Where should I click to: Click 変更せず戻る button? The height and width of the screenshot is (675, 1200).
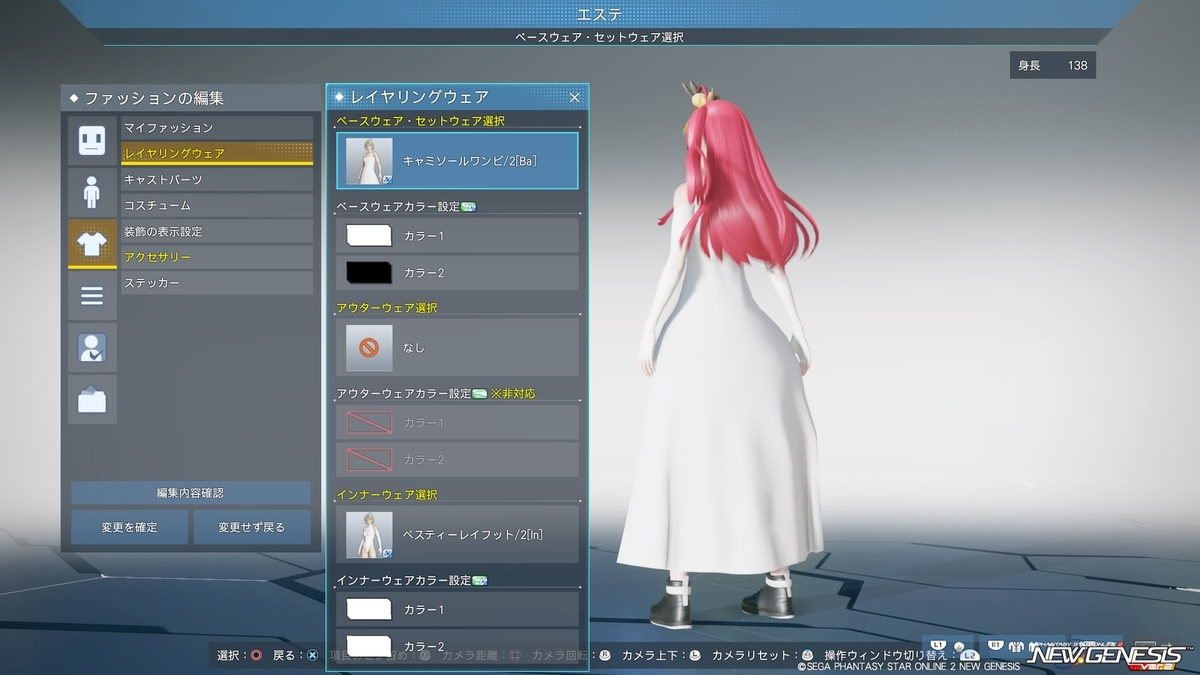tap(252, 527)
